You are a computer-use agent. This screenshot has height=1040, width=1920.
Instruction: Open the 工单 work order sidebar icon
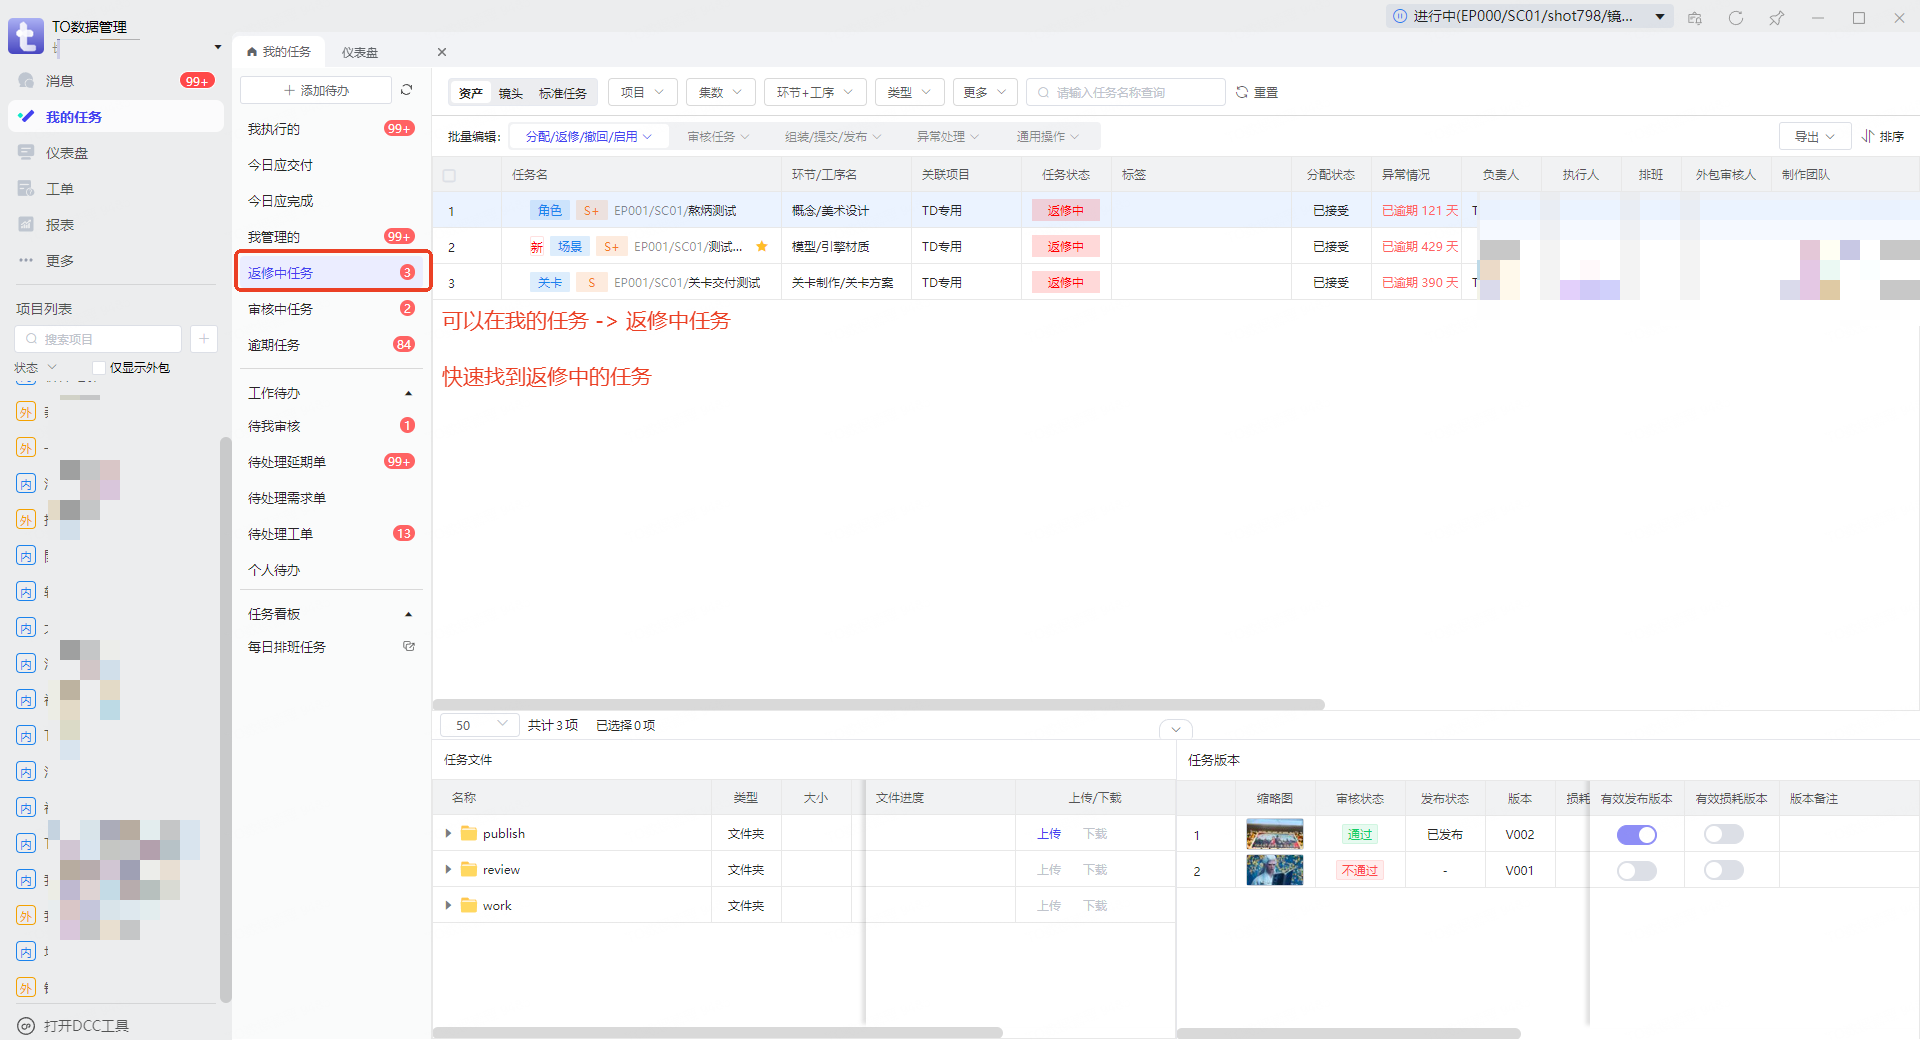[x=26, y=189]
